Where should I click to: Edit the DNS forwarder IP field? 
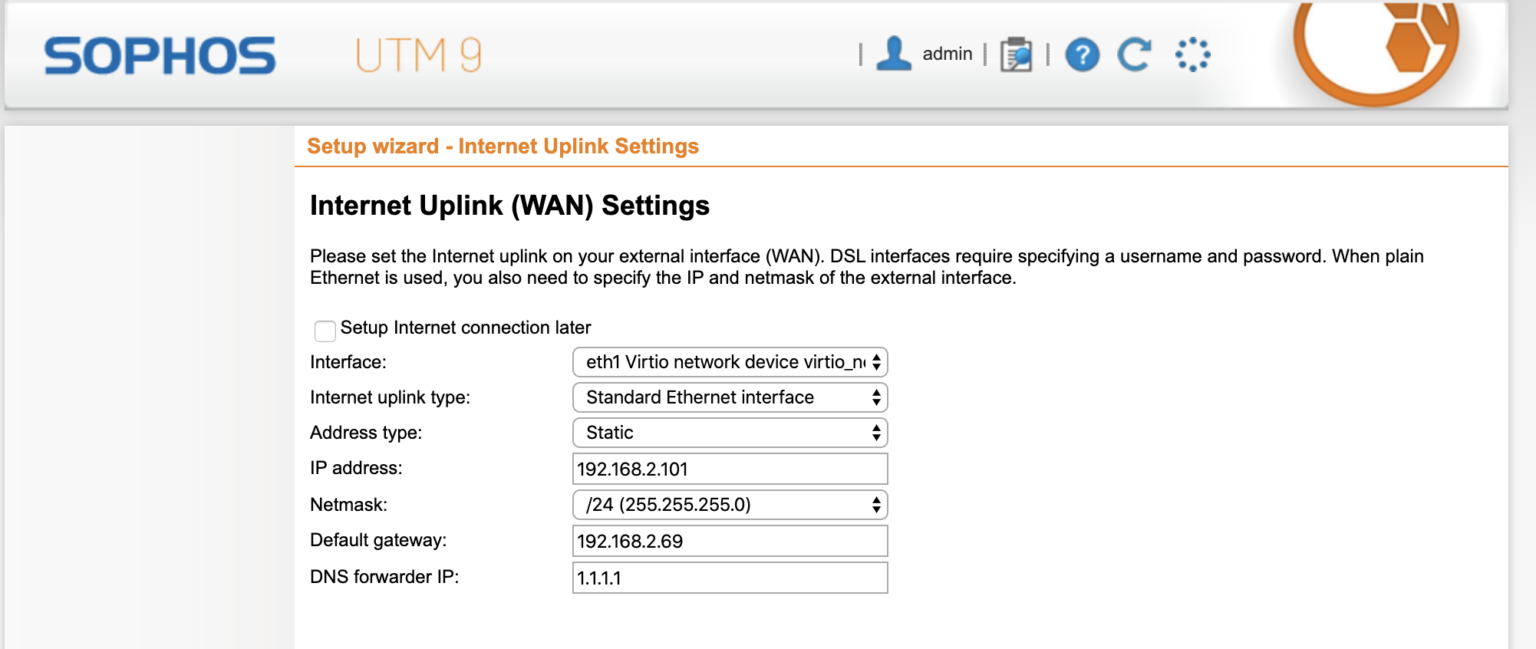(x=729, y=577)
